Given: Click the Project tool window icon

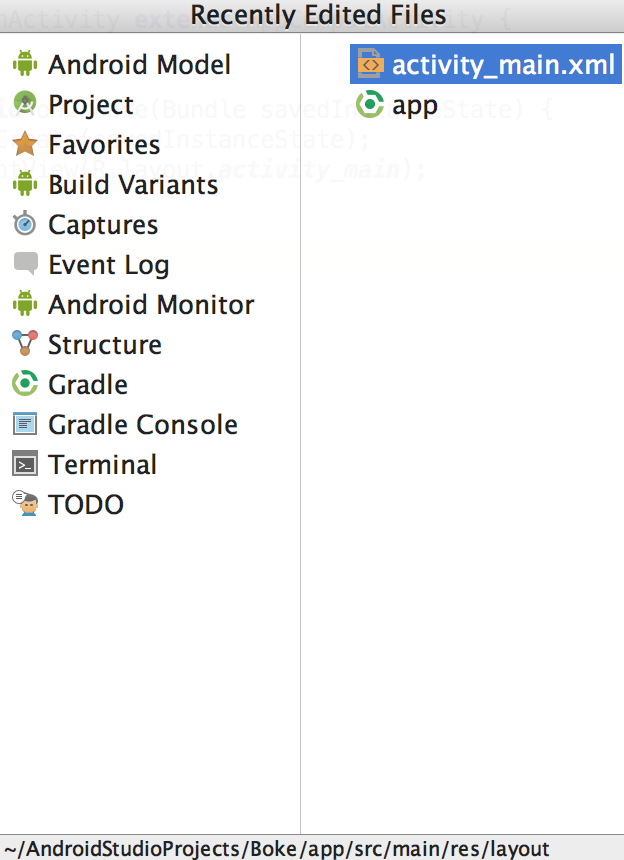Looking at the screenshot, I should (x=25, y=105).
